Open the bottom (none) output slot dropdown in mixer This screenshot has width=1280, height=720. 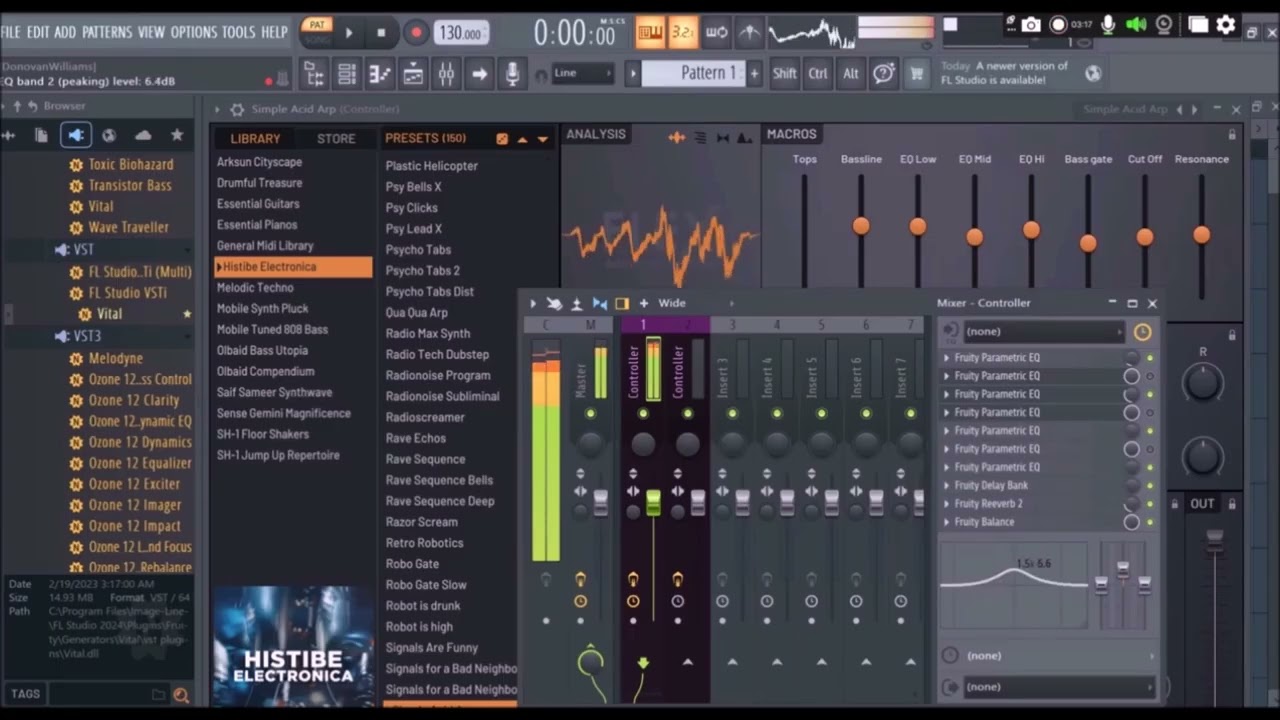coord(1059,687)
